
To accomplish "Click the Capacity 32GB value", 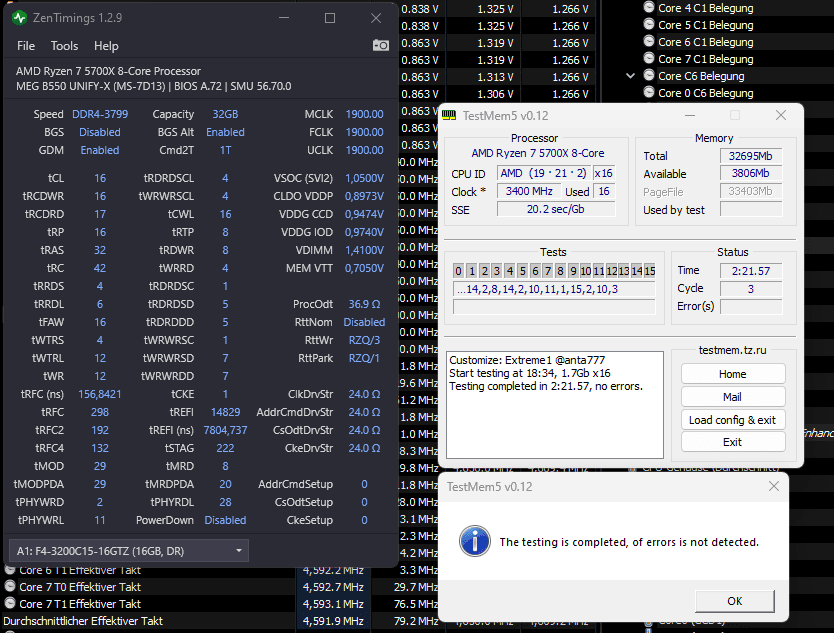I will click(x=226, y=114).
